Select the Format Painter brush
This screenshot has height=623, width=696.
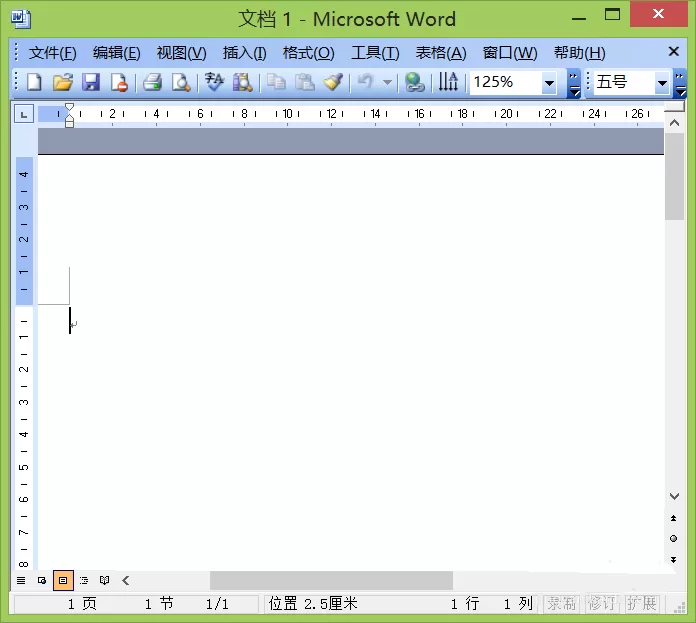click(x=333, y=83)
